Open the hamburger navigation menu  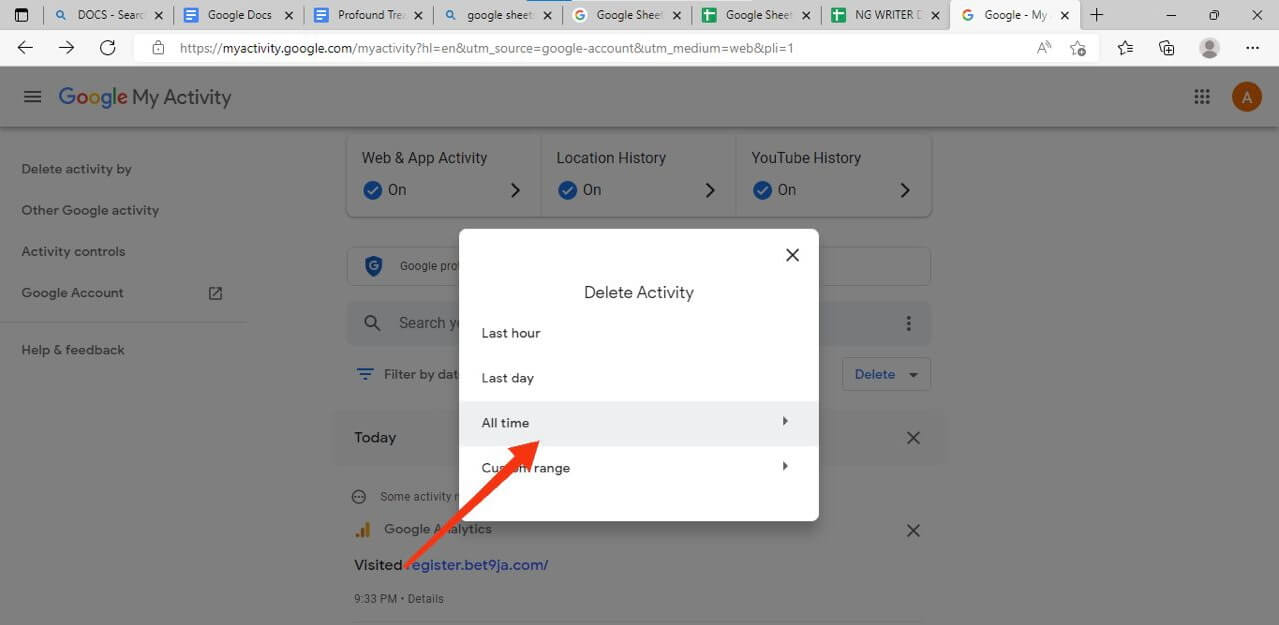tap(32, 96)
